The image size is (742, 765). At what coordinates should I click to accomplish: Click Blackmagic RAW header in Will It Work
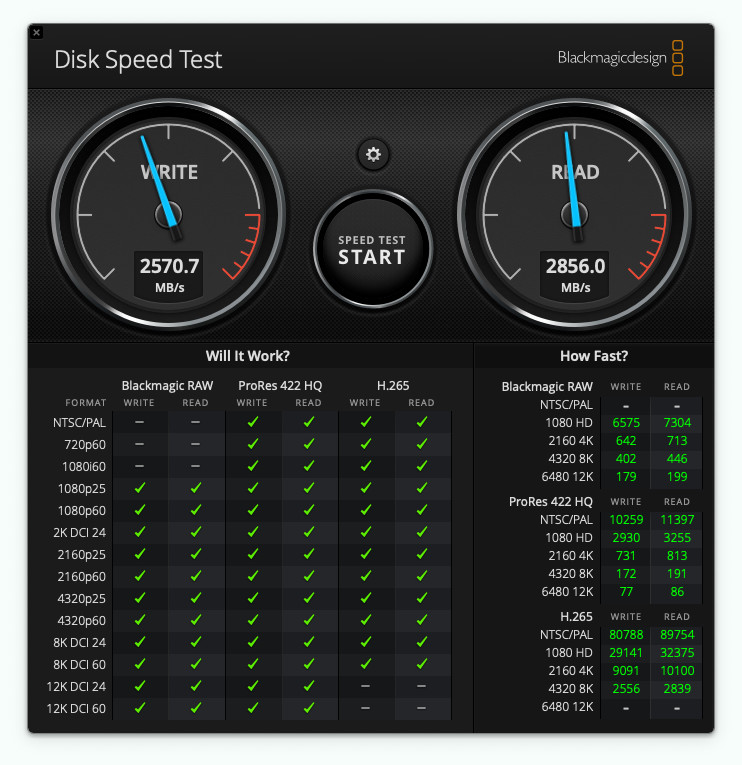[x=167, y=386]
